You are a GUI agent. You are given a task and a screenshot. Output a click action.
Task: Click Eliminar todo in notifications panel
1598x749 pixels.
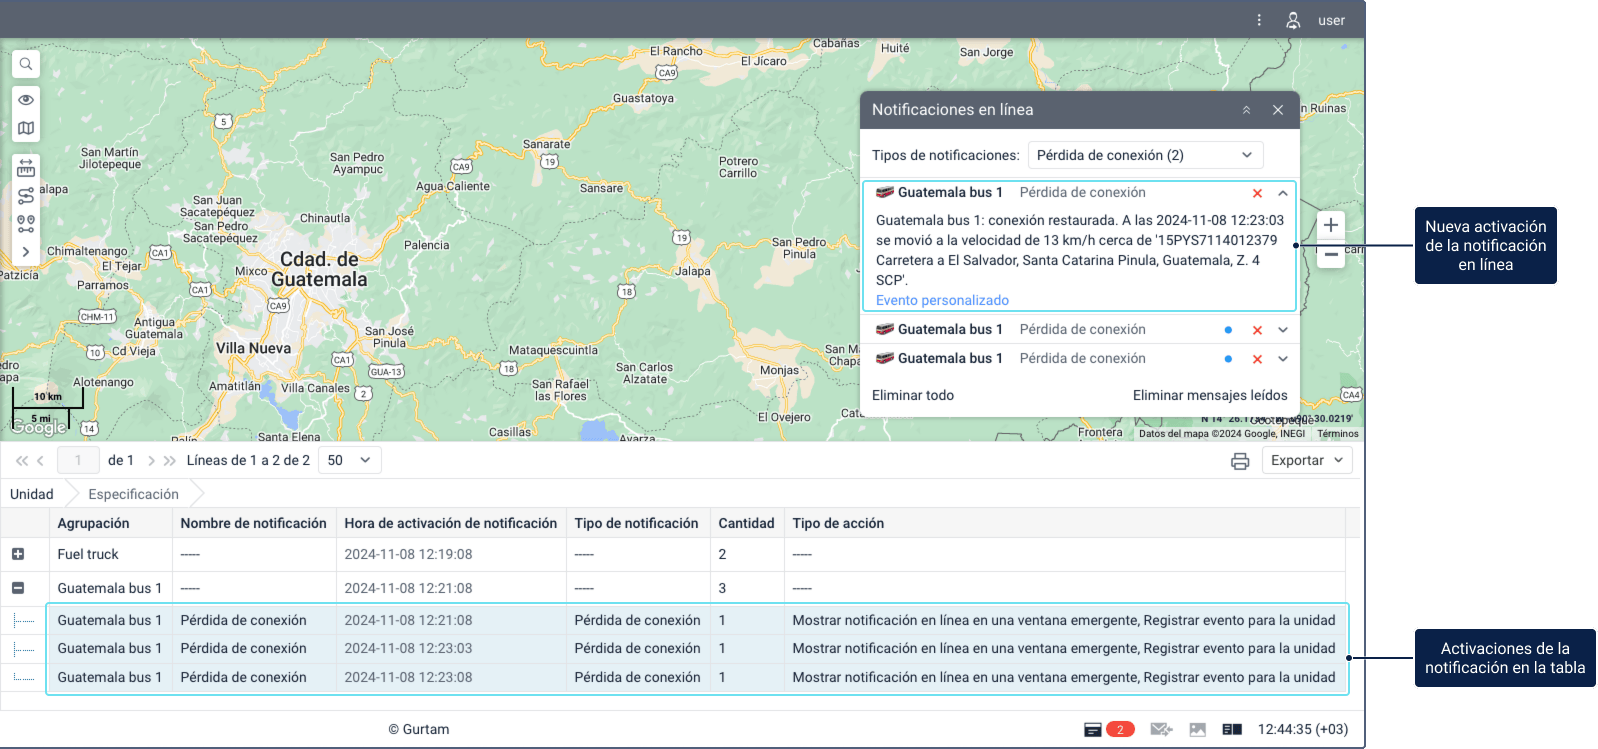click(x=913, y=395)
